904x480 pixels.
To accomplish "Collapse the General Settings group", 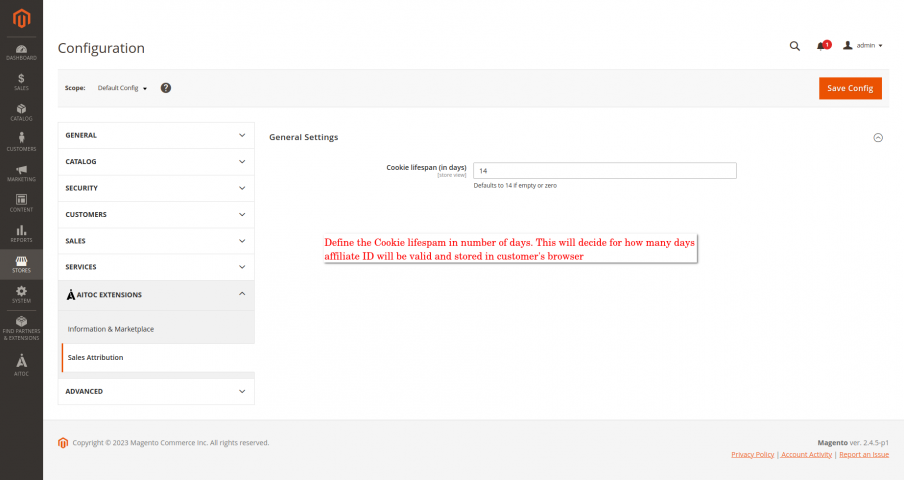I will (878, 138).
